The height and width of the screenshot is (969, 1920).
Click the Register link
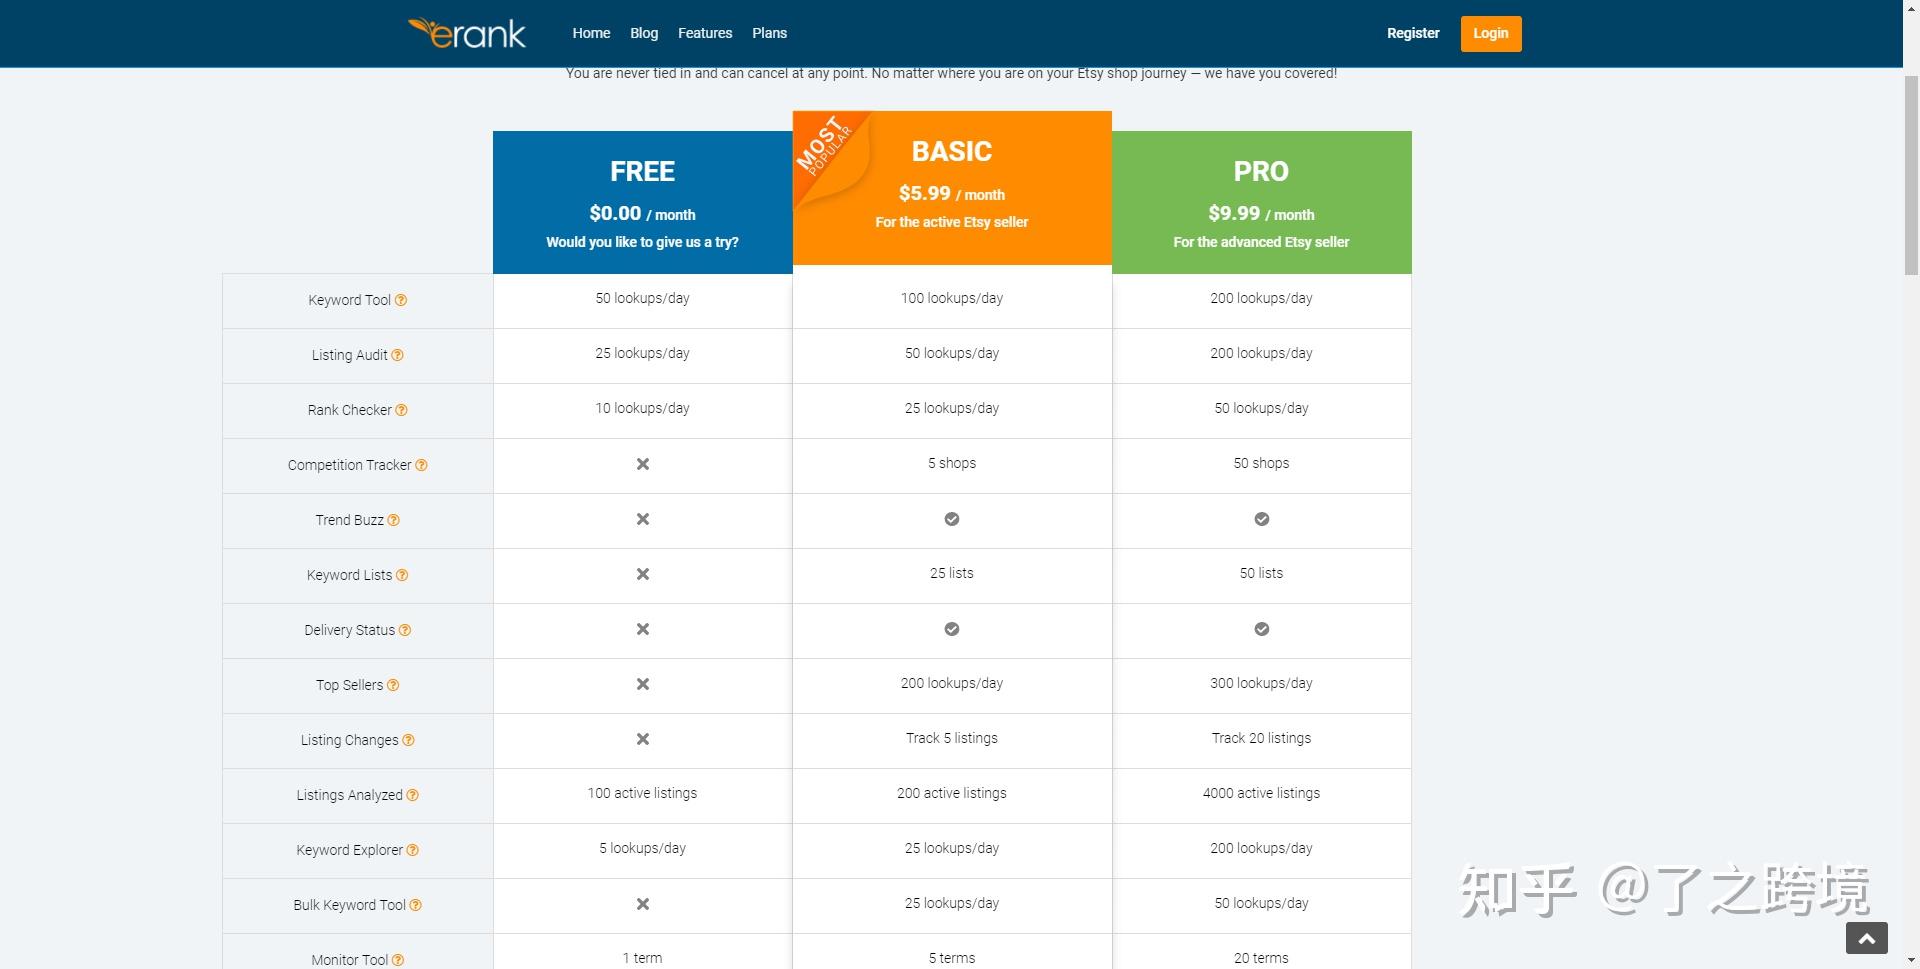[x=1413, y=33]
